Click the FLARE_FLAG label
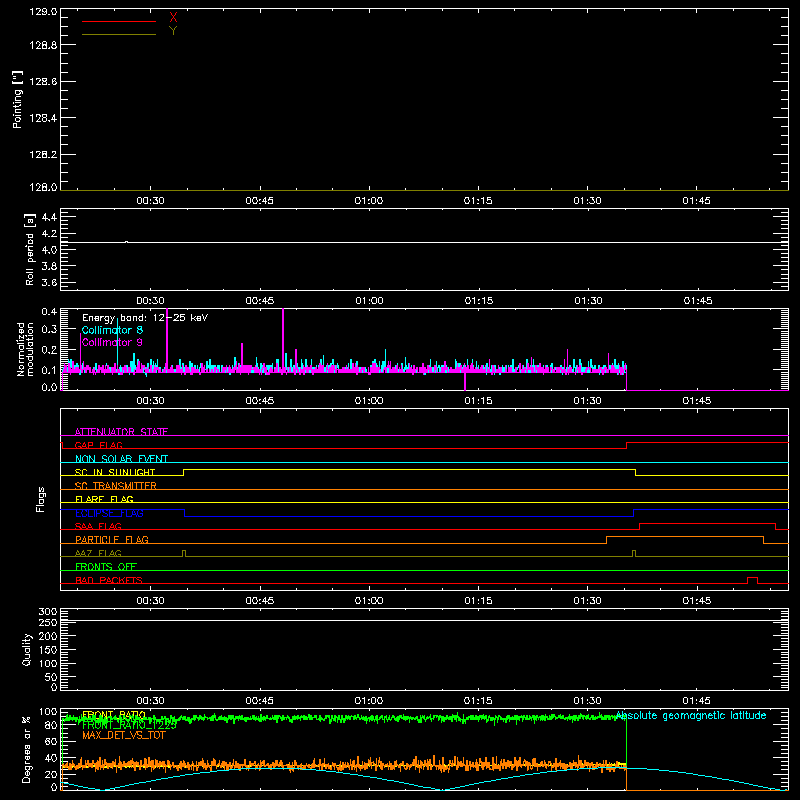This screenshot has width=800, height=800. point(104,499)
